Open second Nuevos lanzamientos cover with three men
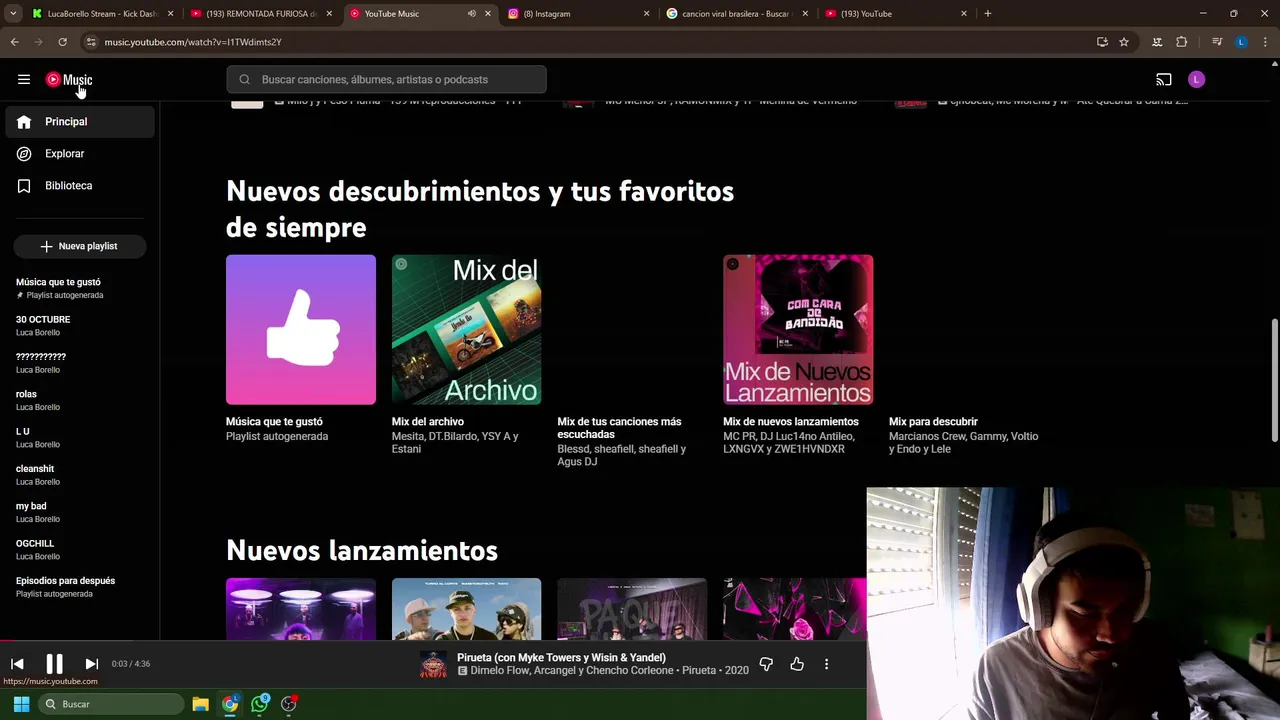 tap(467, 609)
